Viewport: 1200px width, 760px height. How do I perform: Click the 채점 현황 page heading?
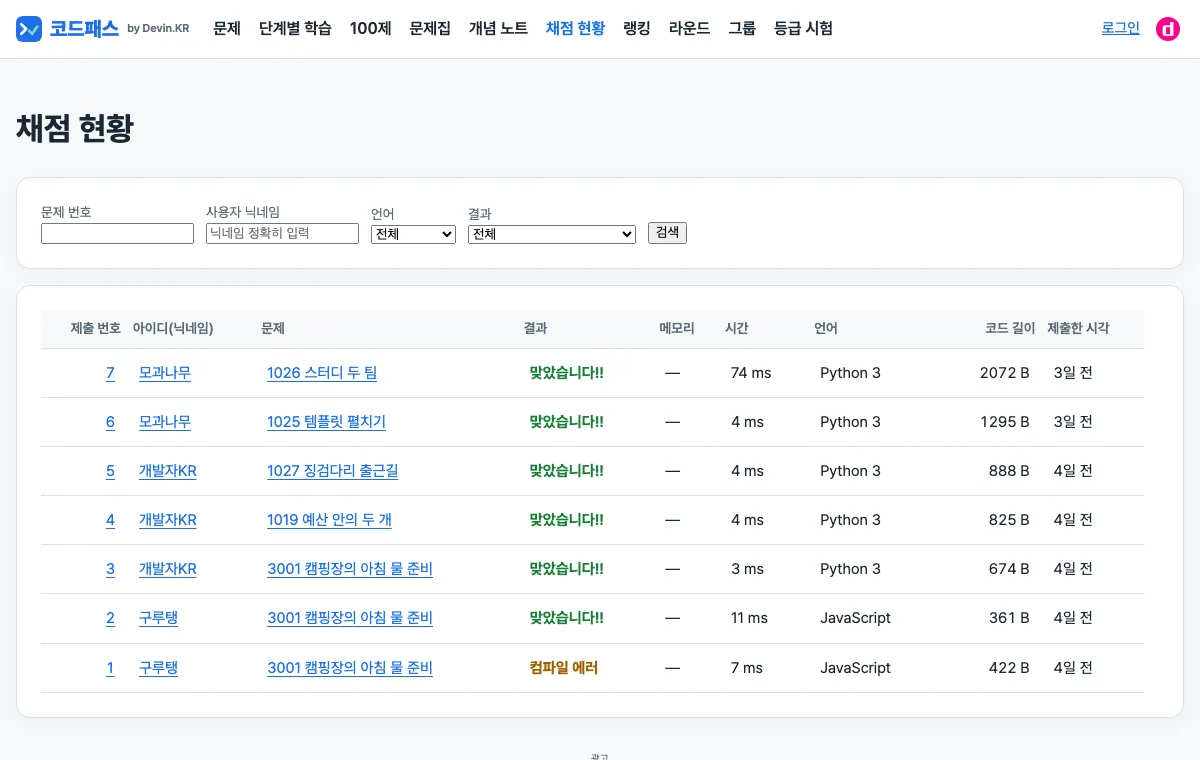[x=75, y=128]
